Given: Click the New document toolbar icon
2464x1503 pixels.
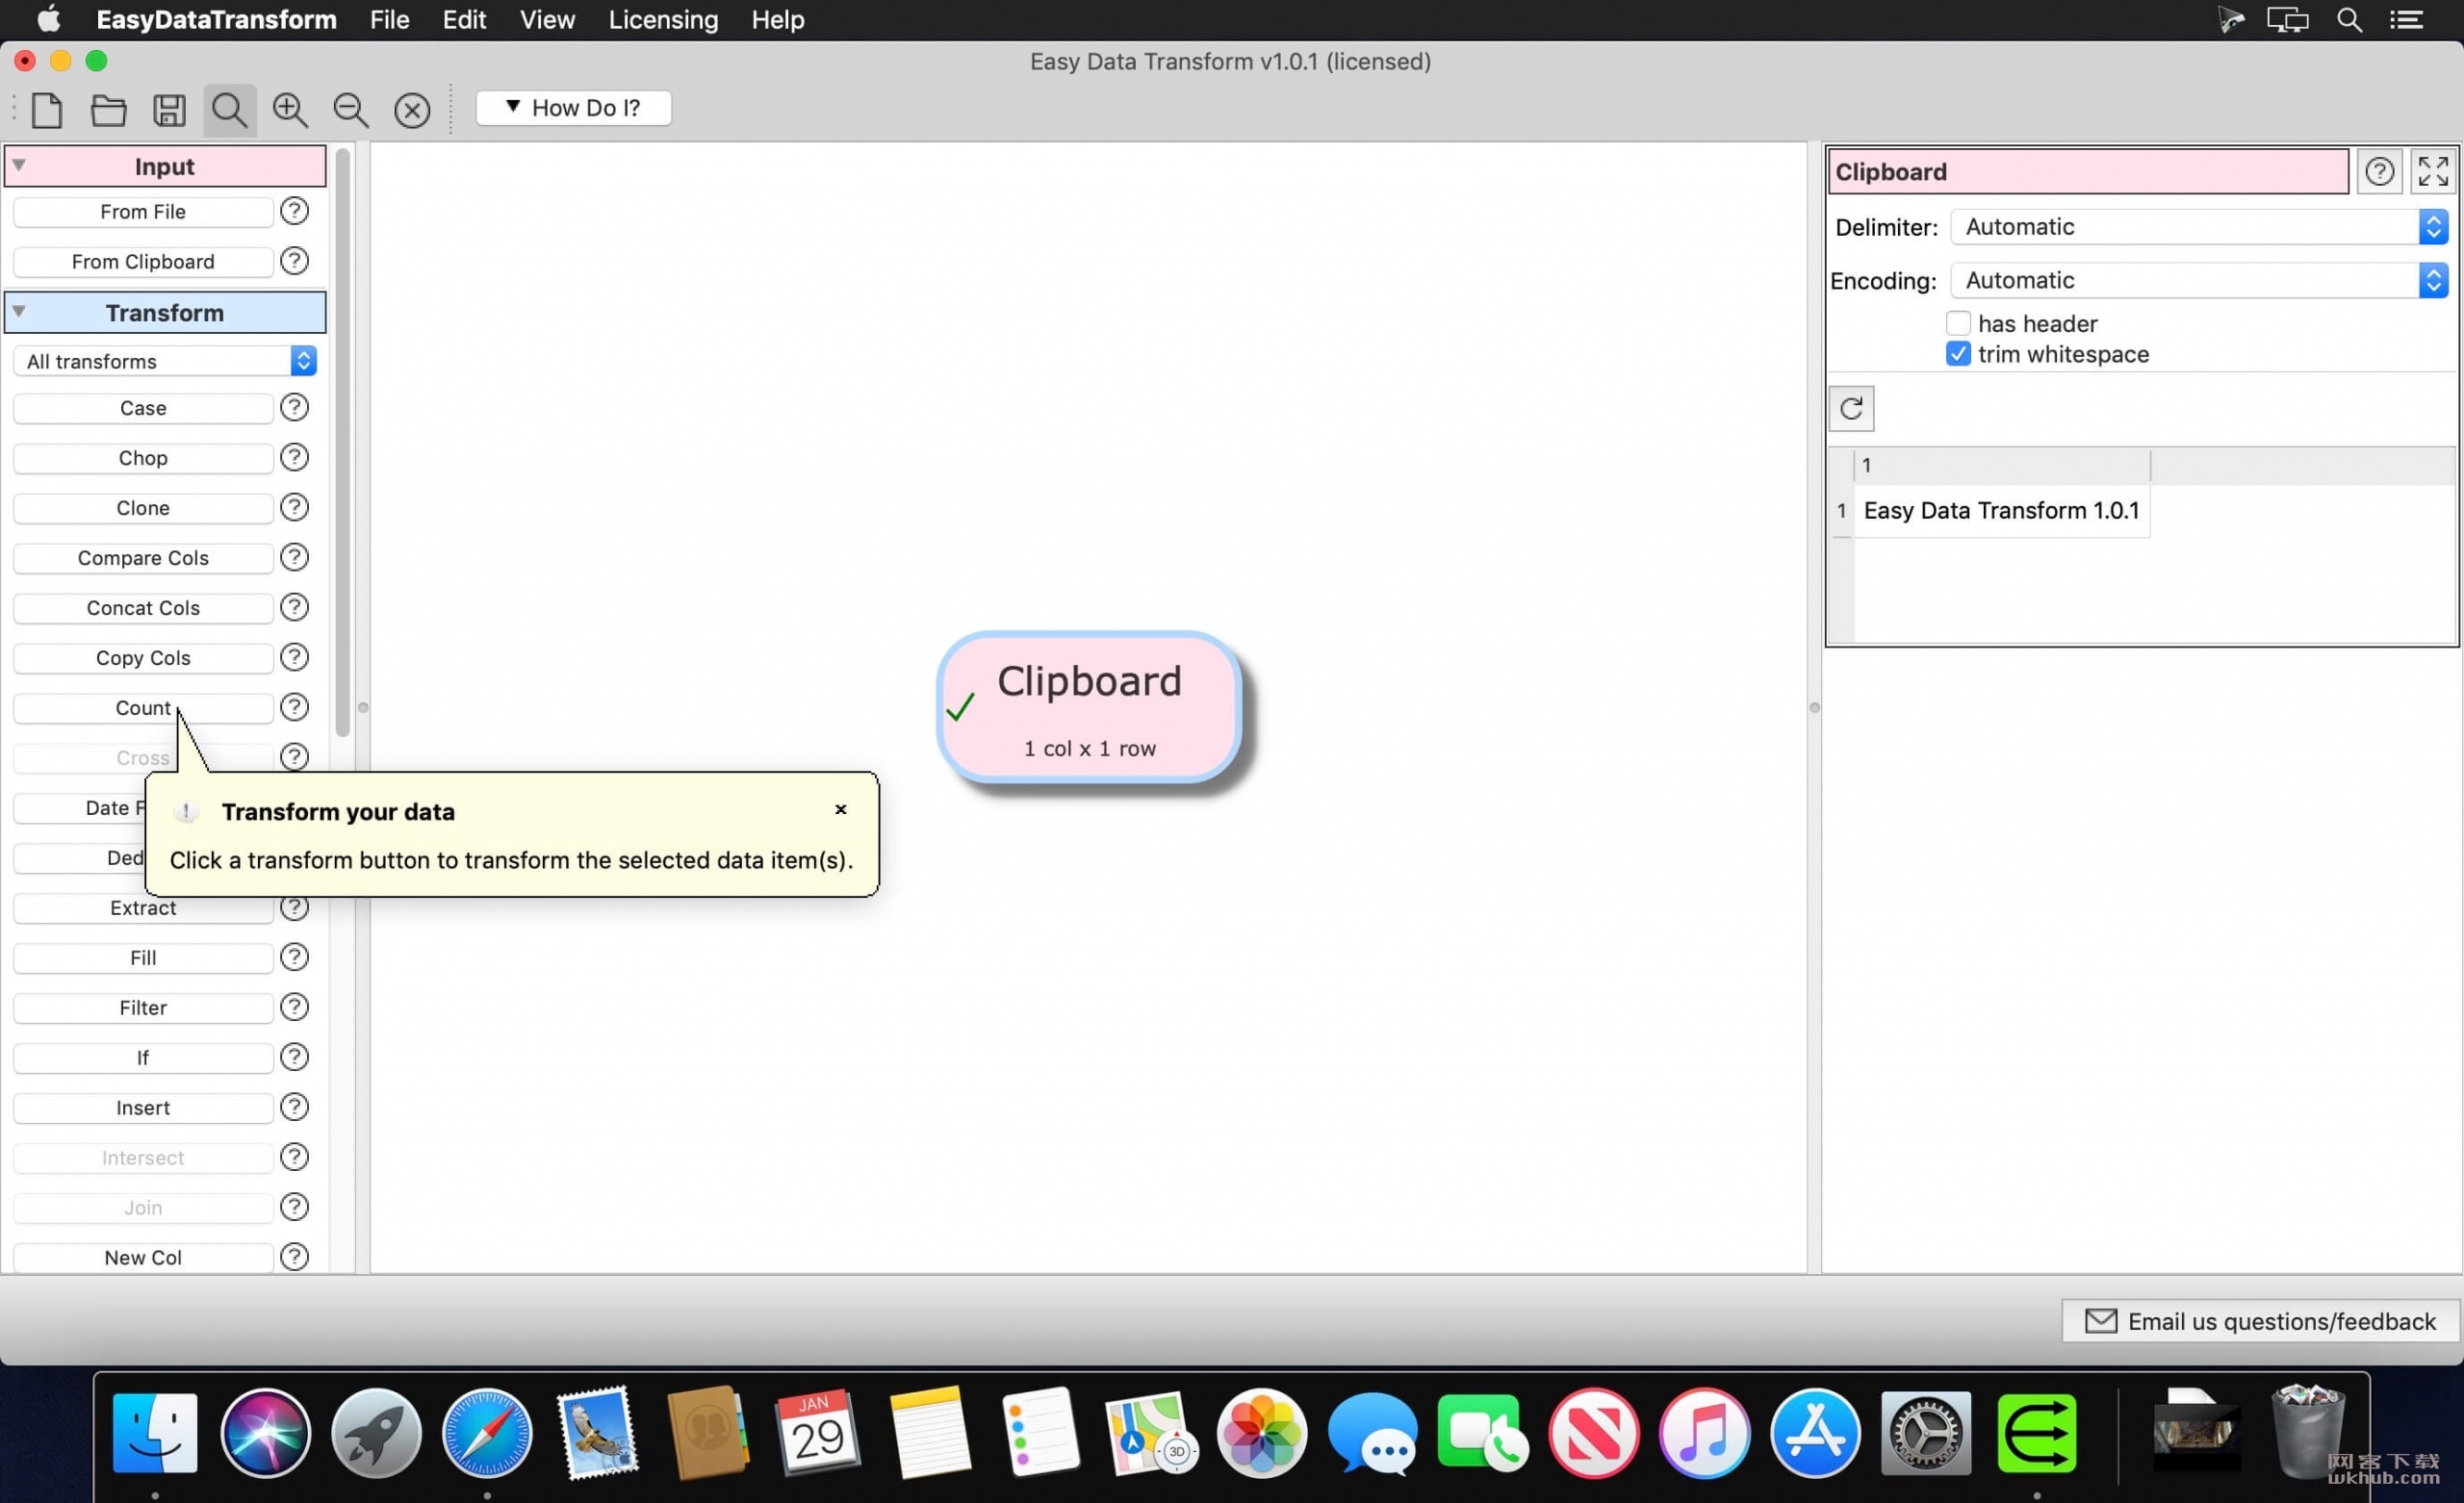Looking at the screenshot, I should pos(47,109).
